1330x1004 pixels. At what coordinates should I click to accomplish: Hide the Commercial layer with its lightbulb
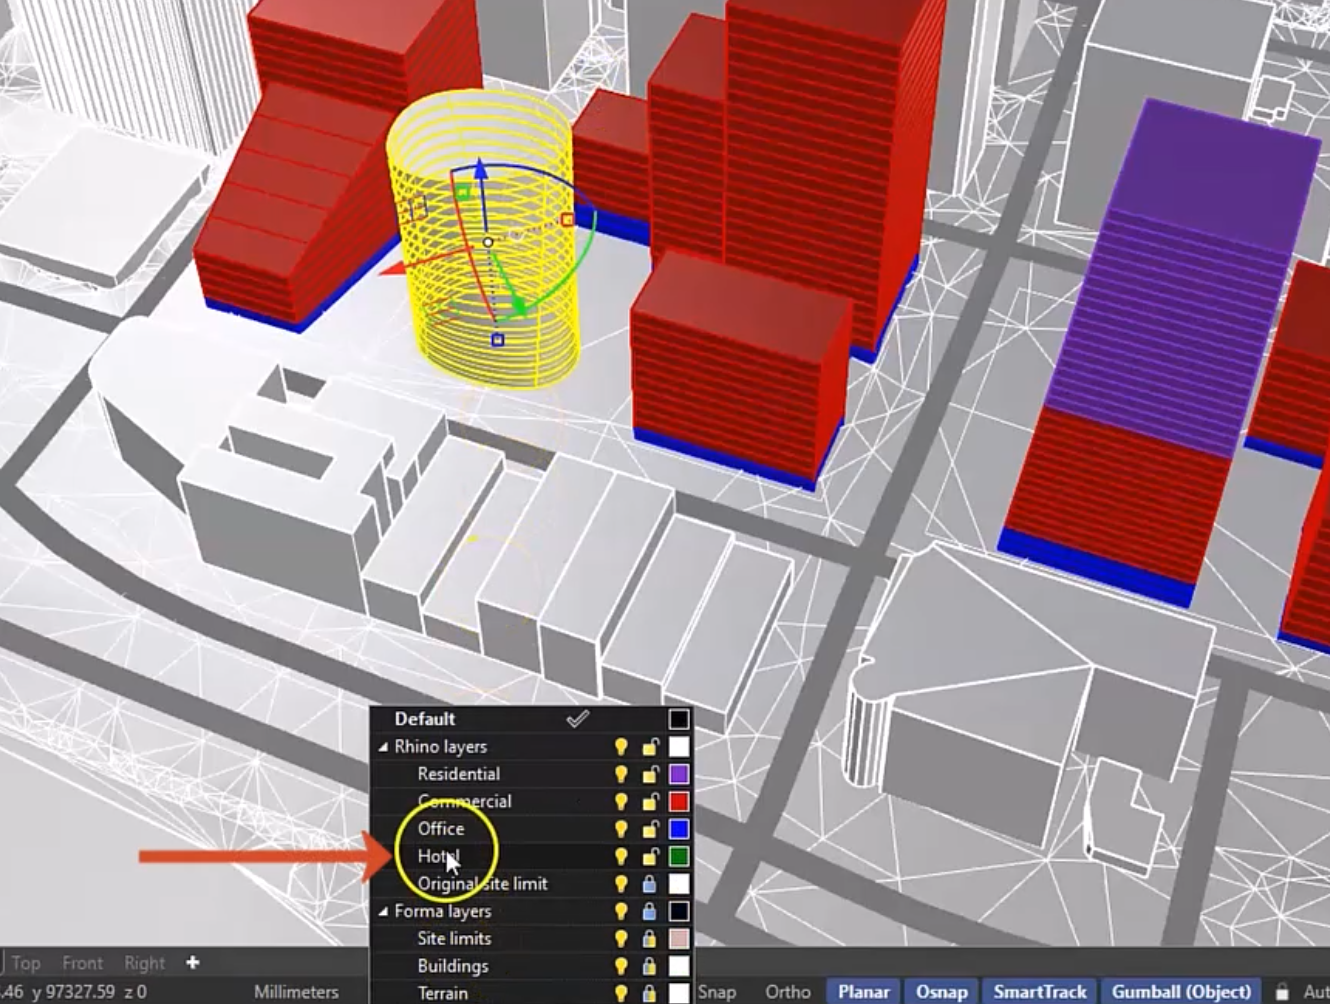pos(622,801)
